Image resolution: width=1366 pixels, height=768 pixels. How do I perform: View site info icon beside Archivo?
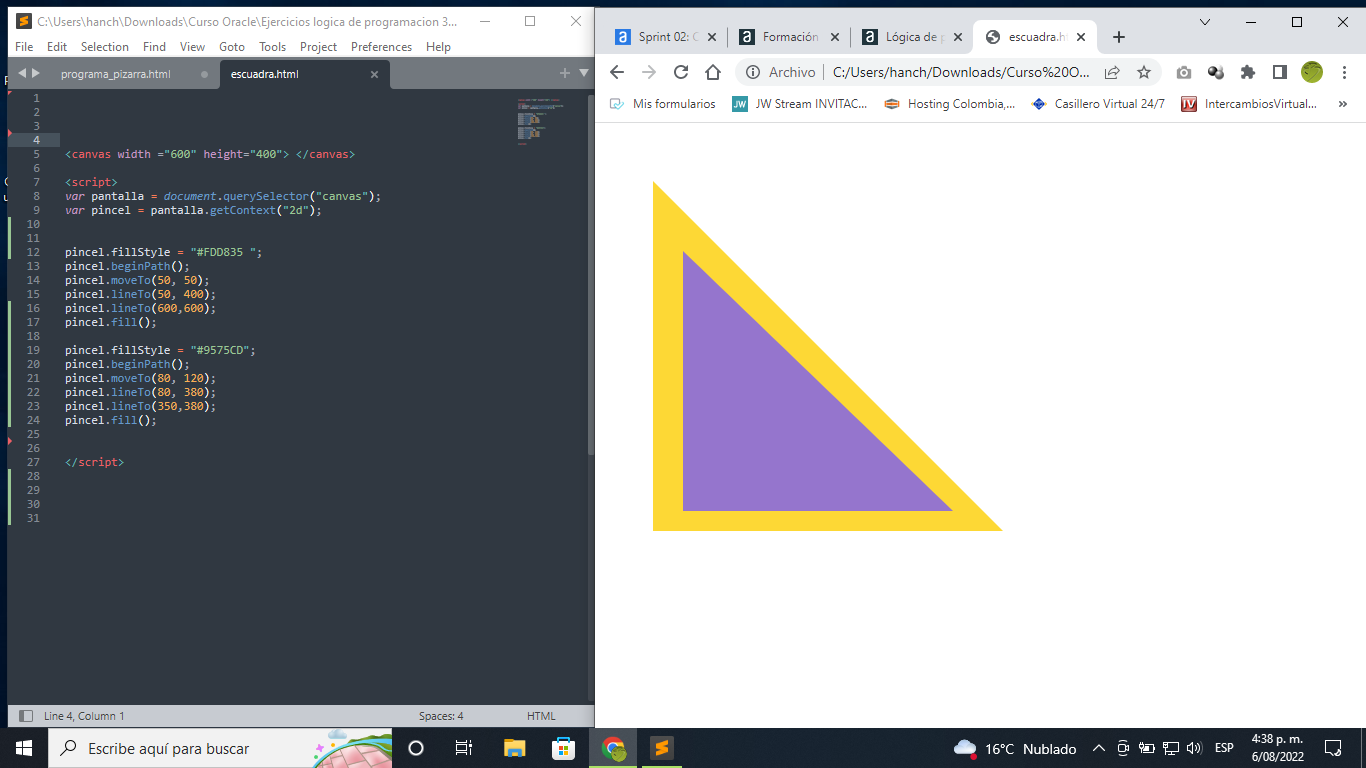pos(751,72)
